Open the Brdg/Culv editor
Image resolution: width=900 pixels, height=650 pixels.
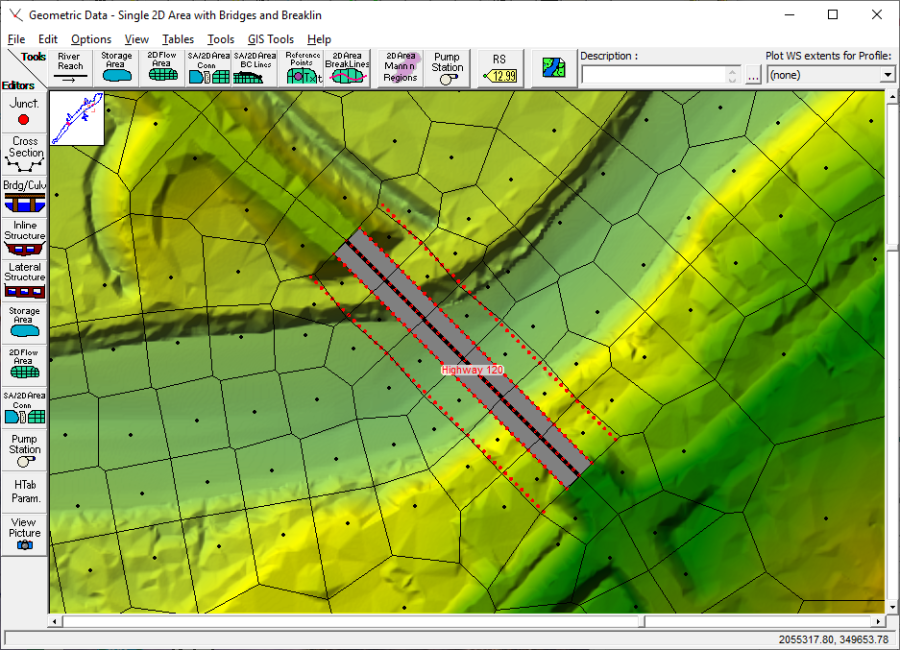(22, 196)
